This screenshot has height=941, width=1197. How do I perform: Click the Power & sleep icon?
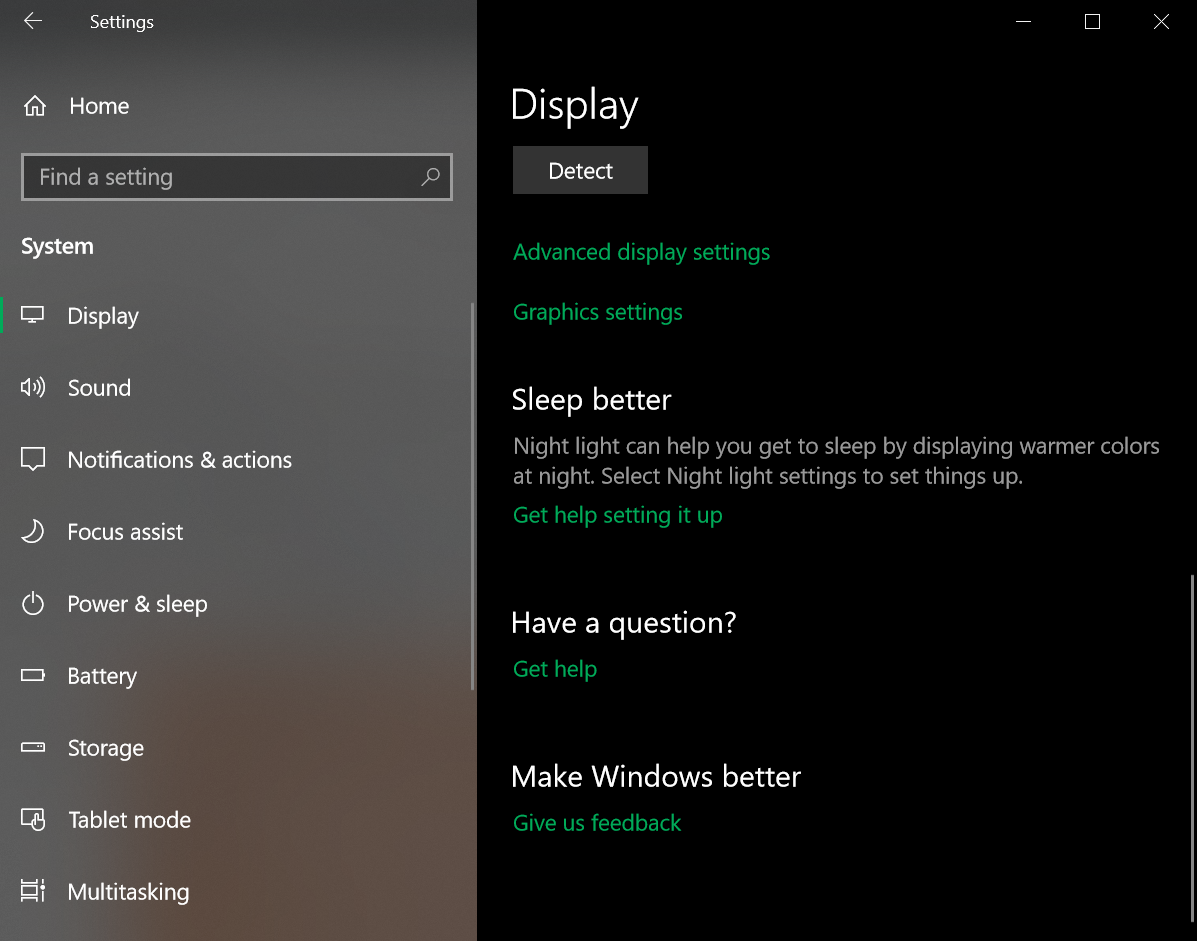pos(33,604)
